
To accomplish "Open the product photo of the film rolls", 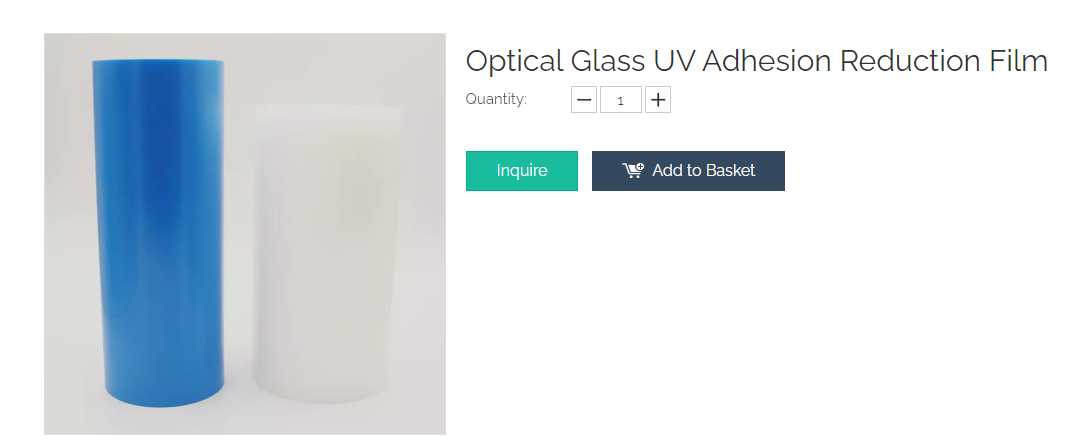I will point(245,234).
